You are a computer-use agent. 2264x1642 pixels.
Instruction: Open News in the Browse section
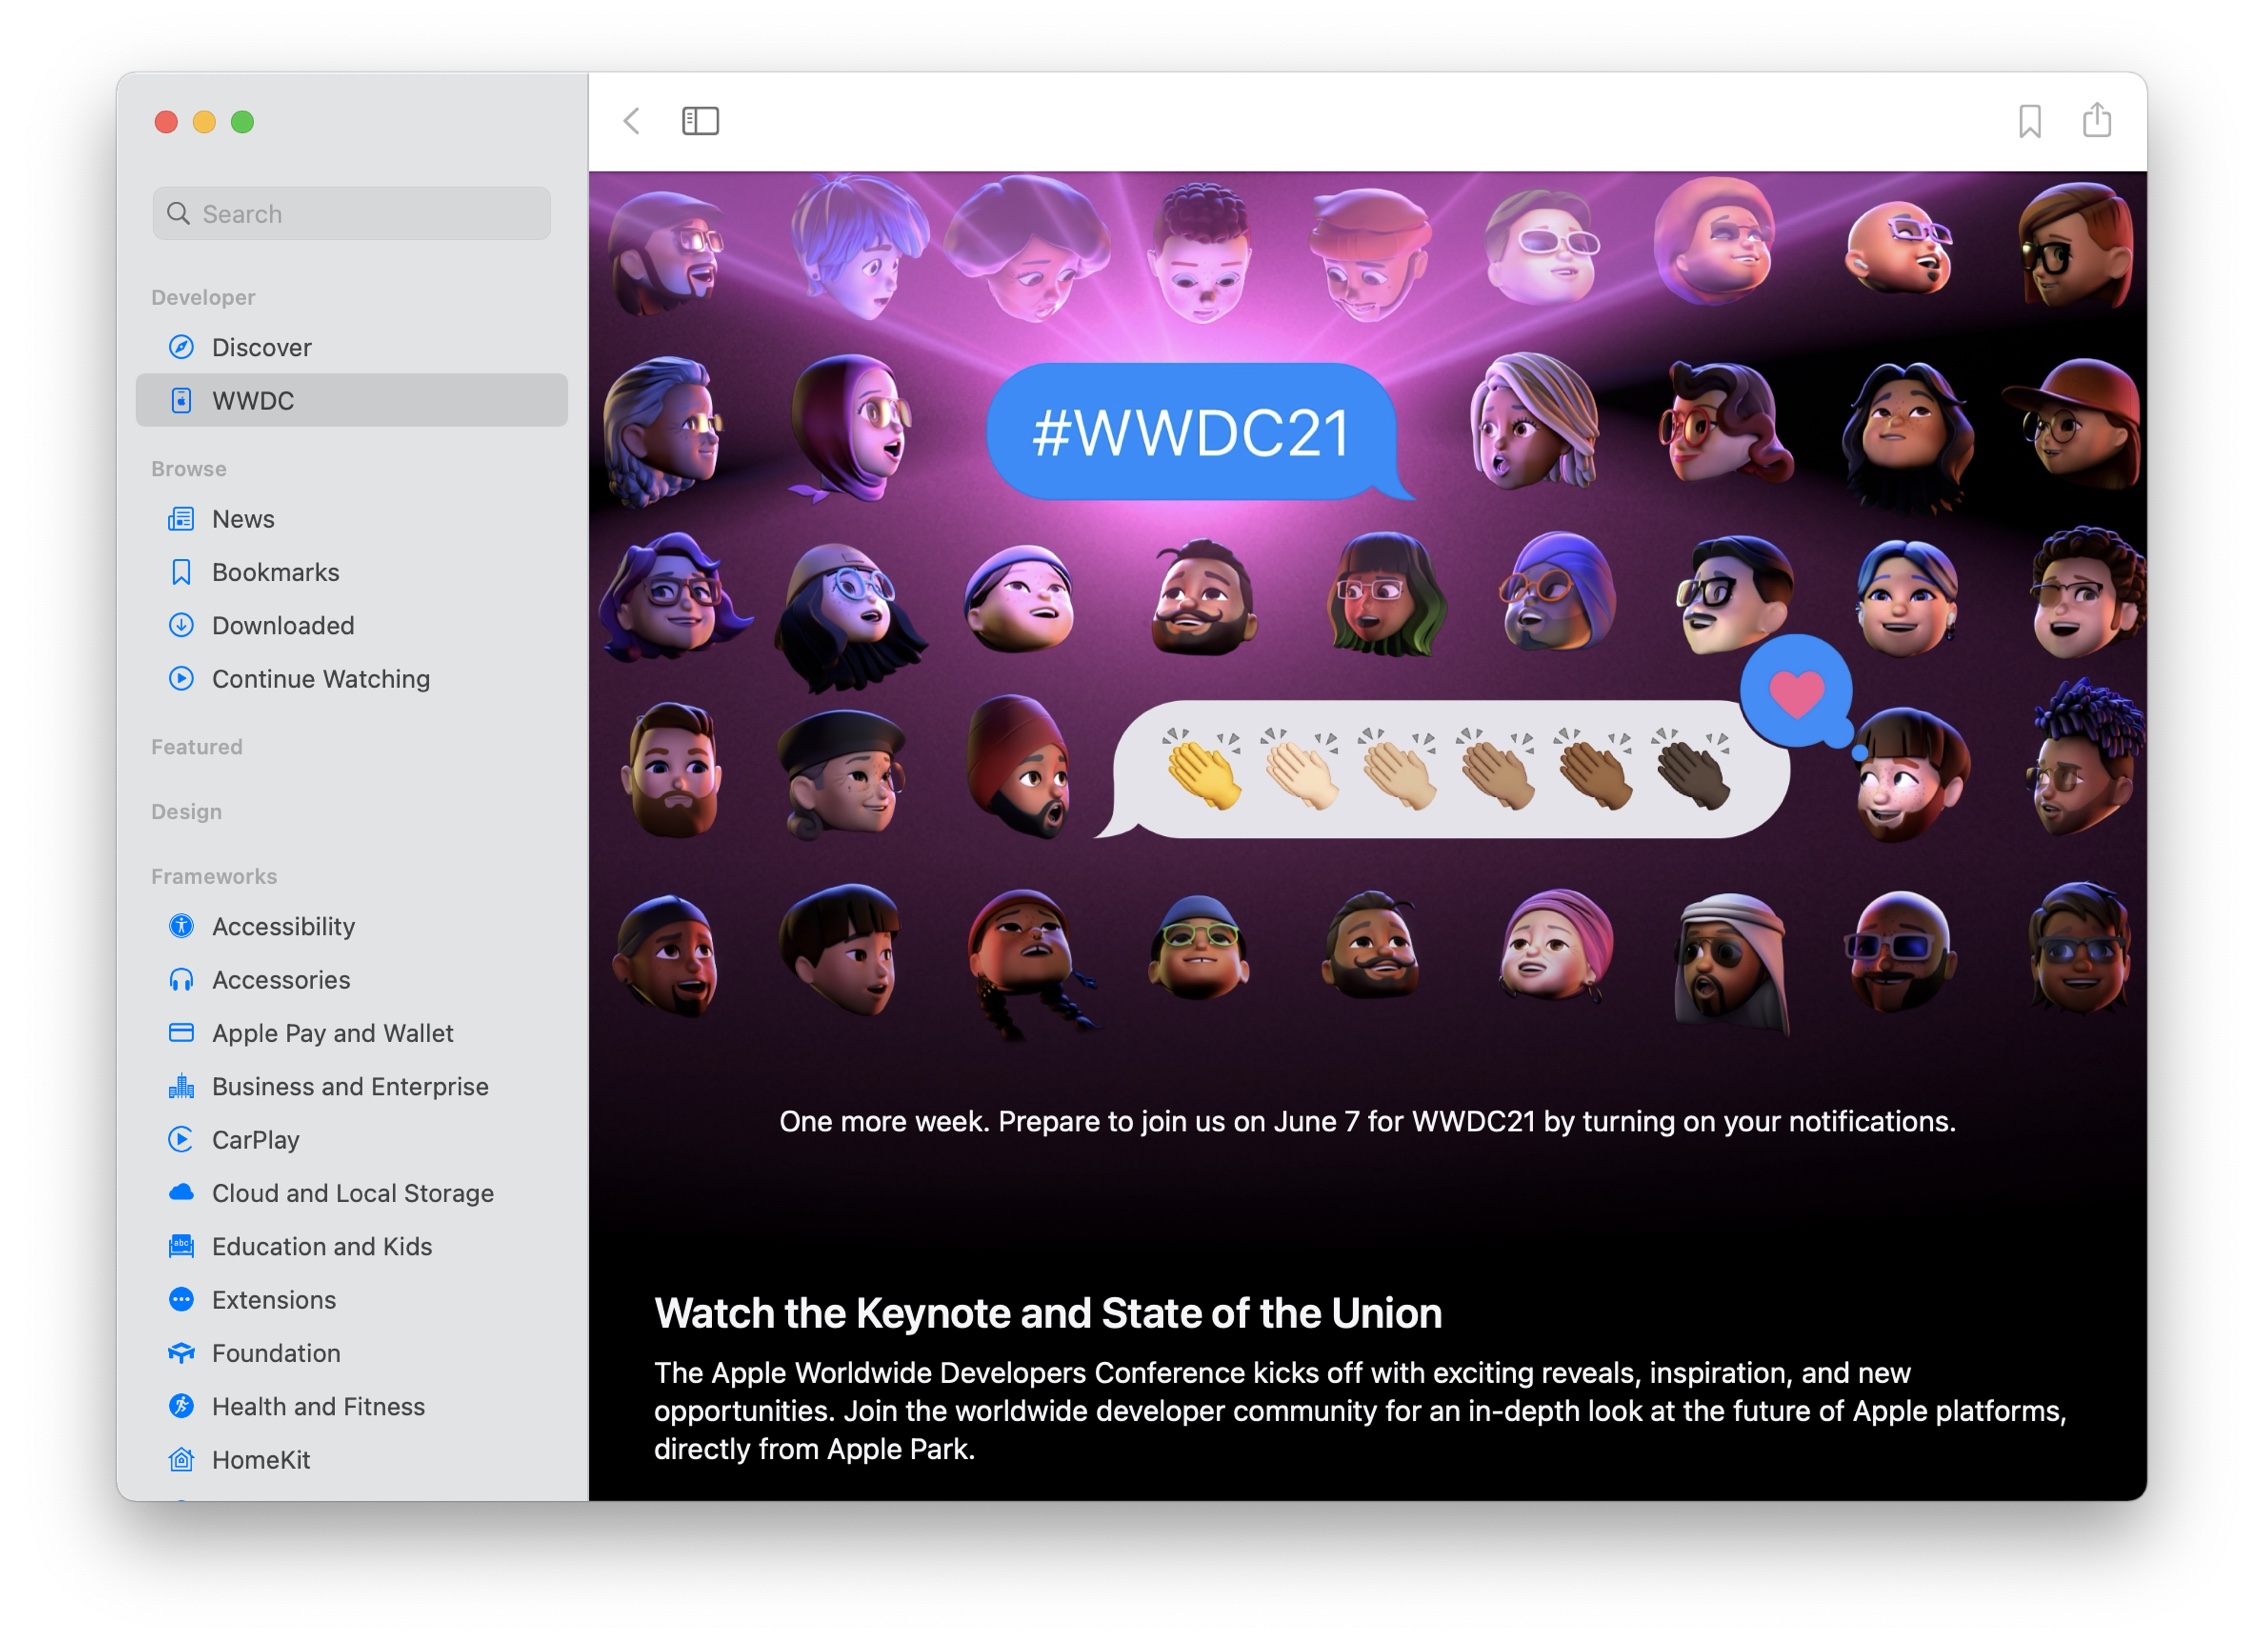351,518
